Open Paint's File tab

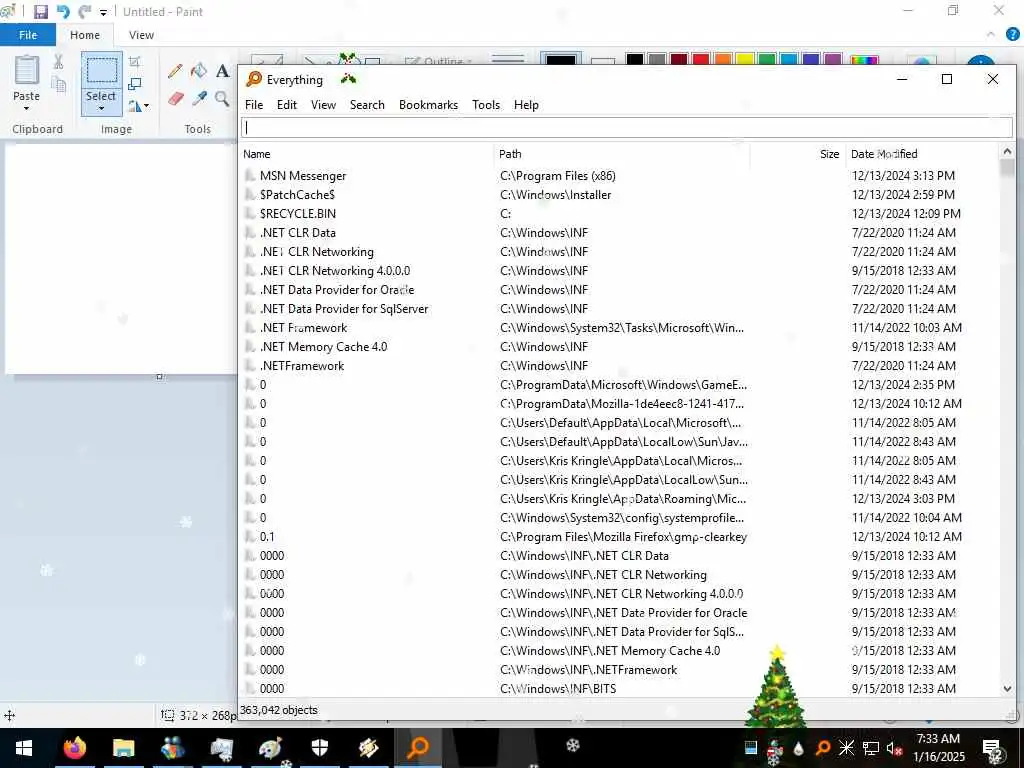[x=27, y=35]
